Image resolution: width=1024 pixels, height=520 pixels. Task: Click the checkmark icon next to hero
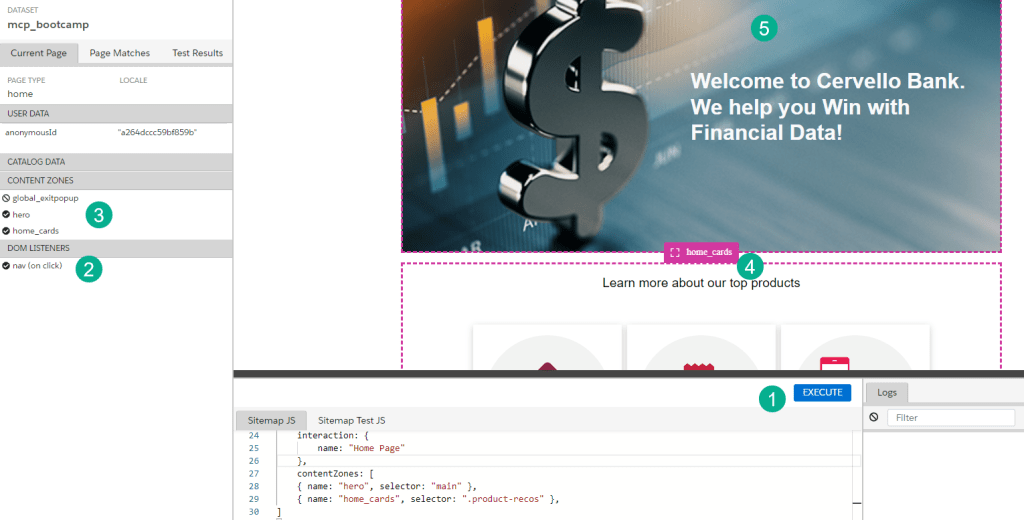coord(6,214)
